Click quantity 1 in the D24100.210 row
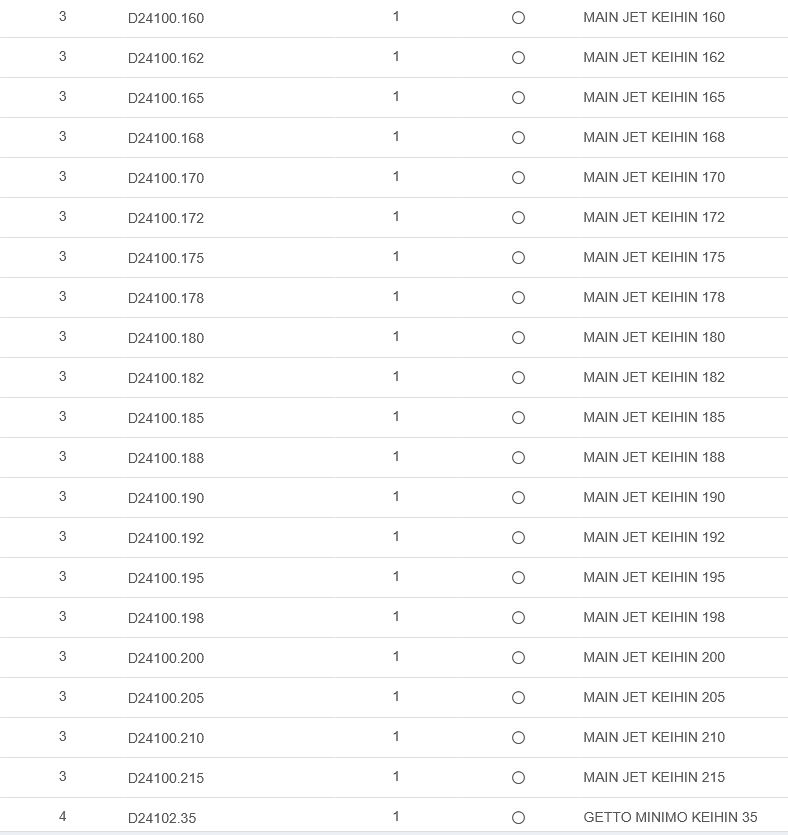Image resolution: width=788 pixels, height=835 pixels. pyautogui.click(x=396, y=737)
